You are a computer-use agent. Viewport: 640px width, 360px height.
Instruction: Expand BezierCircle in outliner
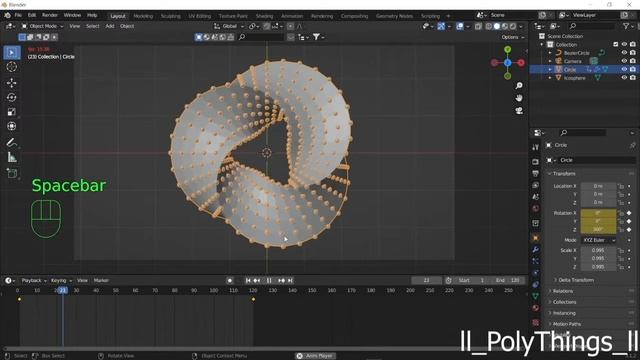coord(550,53)
